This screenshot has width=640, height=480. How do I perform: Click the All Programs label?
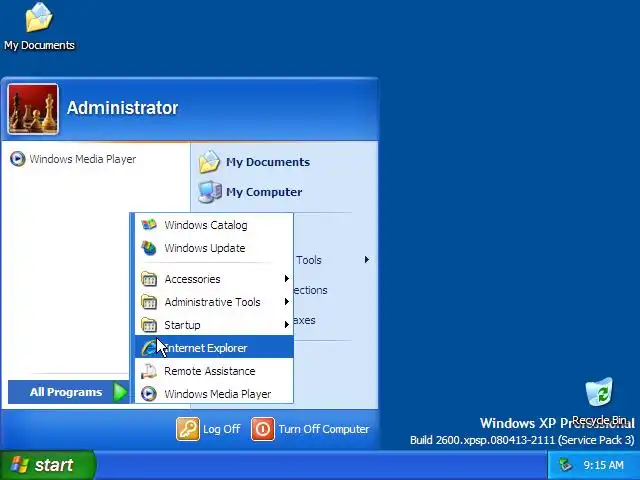tap(66, 392)
